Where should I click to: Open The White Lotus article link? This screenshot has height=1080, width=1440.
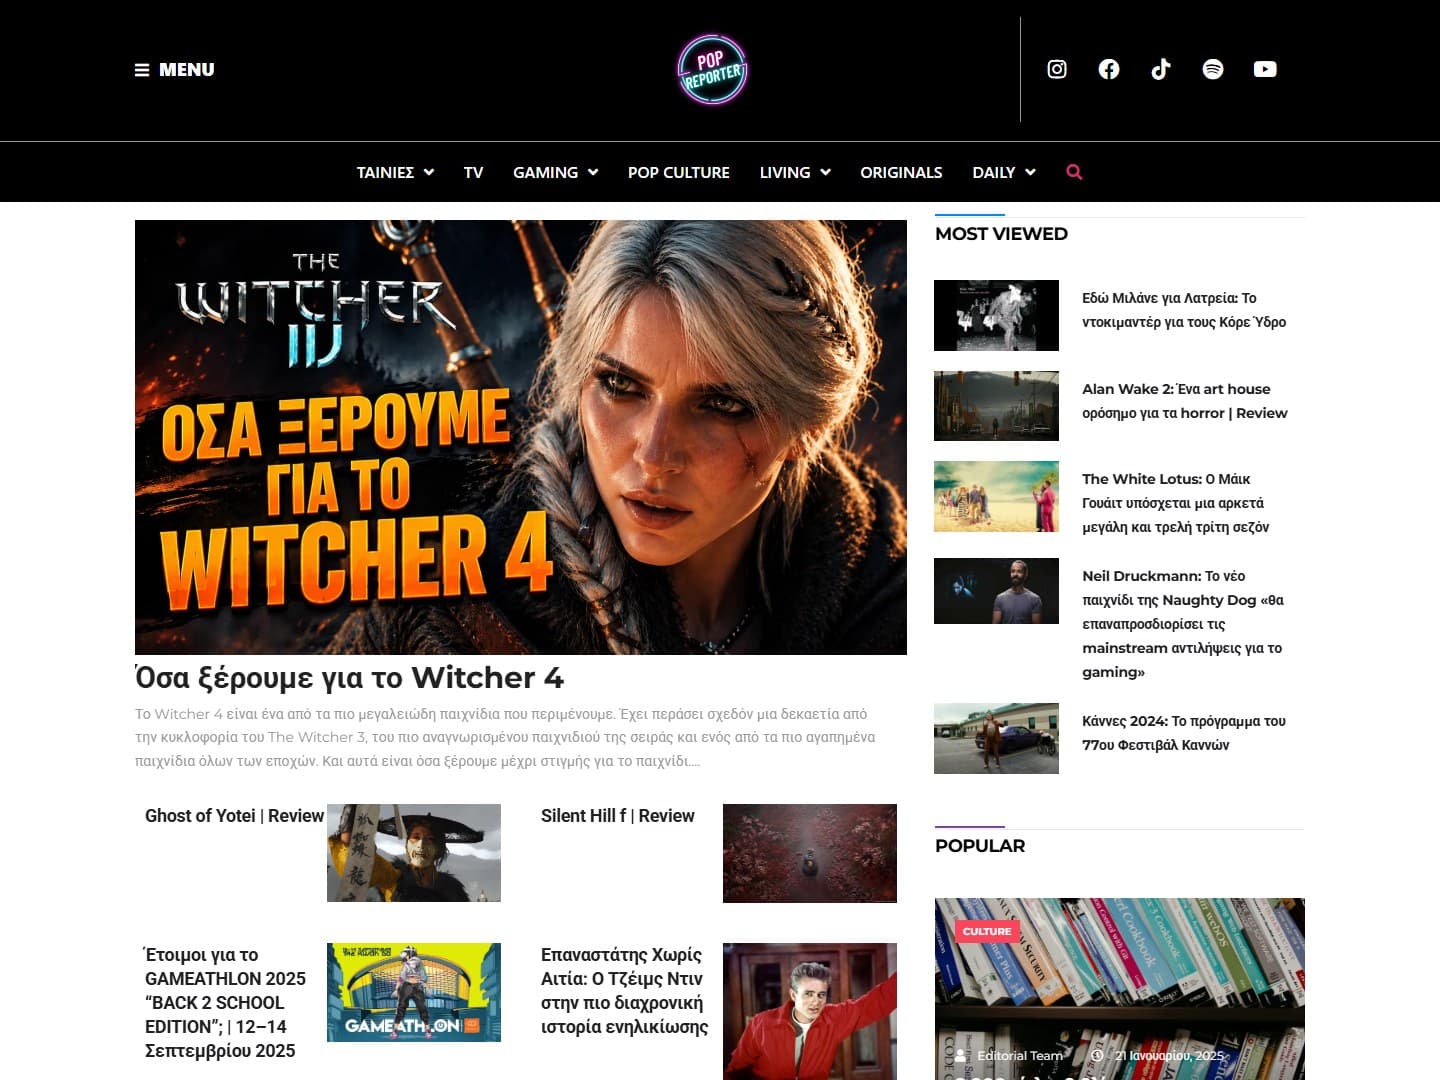(x=1176, y=503)
